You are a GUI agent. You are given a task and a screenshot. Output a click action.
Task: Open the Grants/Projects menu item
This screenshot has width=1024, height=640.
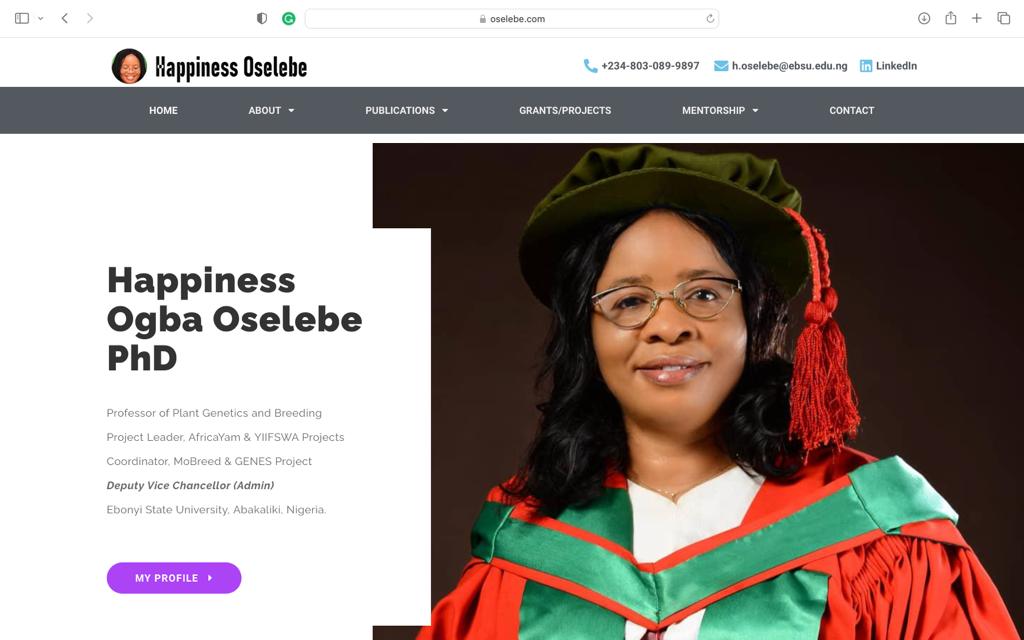(565, 110)
